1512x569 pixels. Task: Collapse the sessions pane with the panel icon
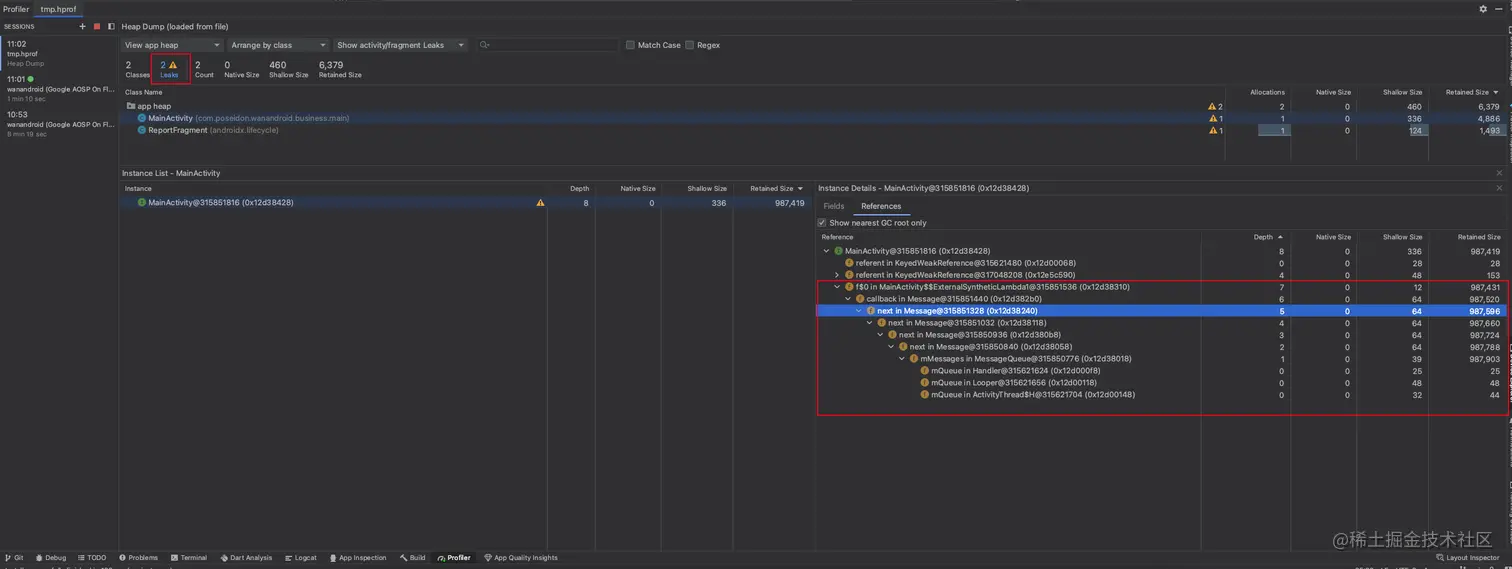click(x=111, y=27)
